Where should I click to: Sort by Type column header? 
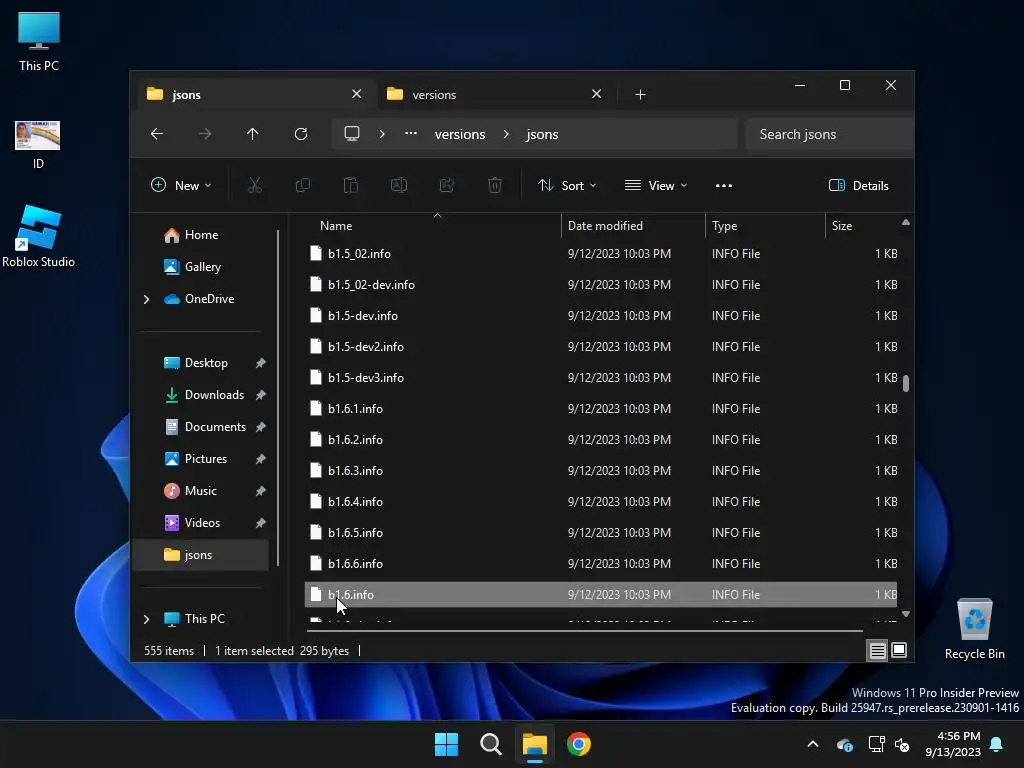point(765,226)
